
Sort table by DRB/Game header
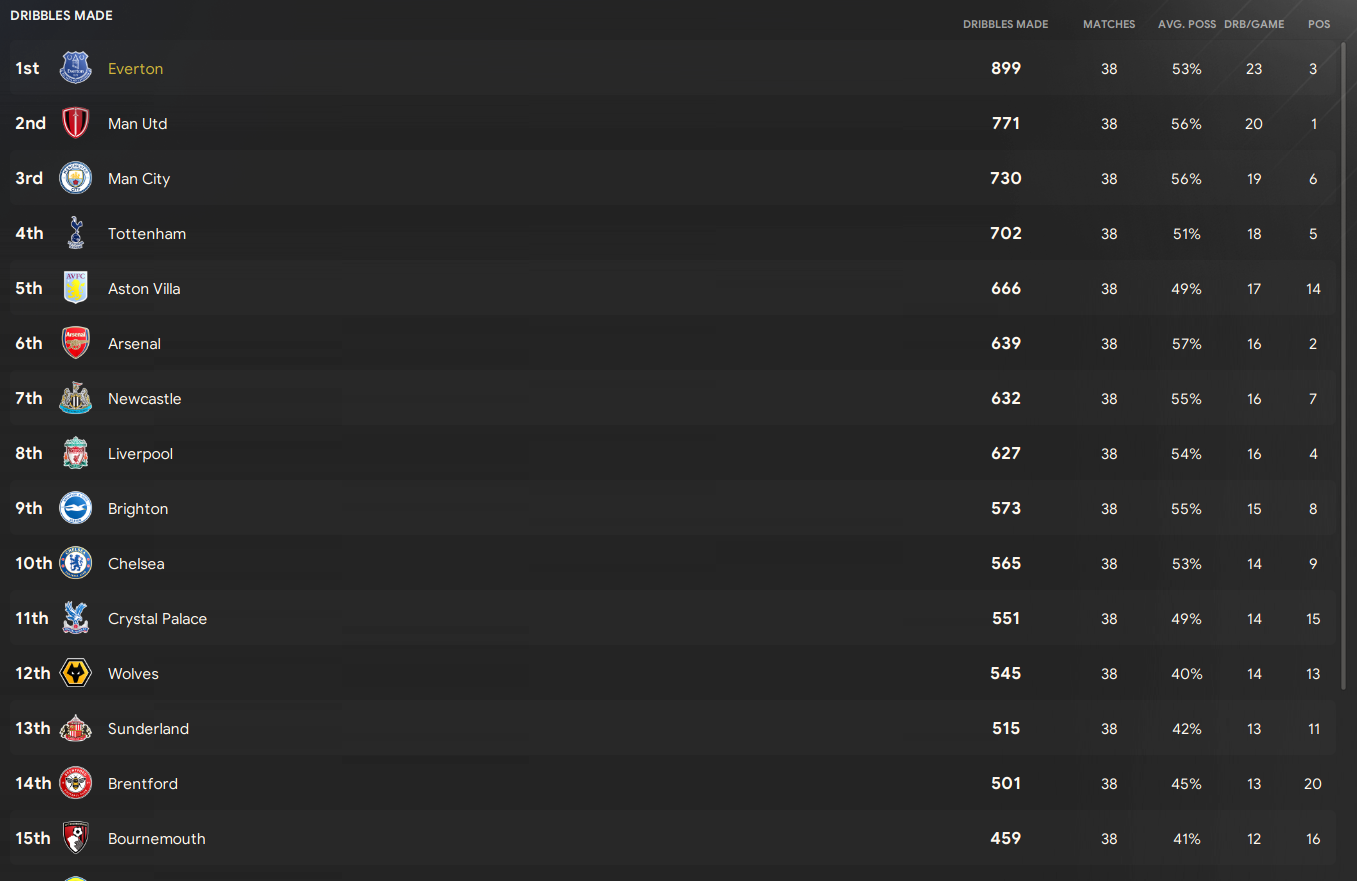click(x=1254, y=24)
